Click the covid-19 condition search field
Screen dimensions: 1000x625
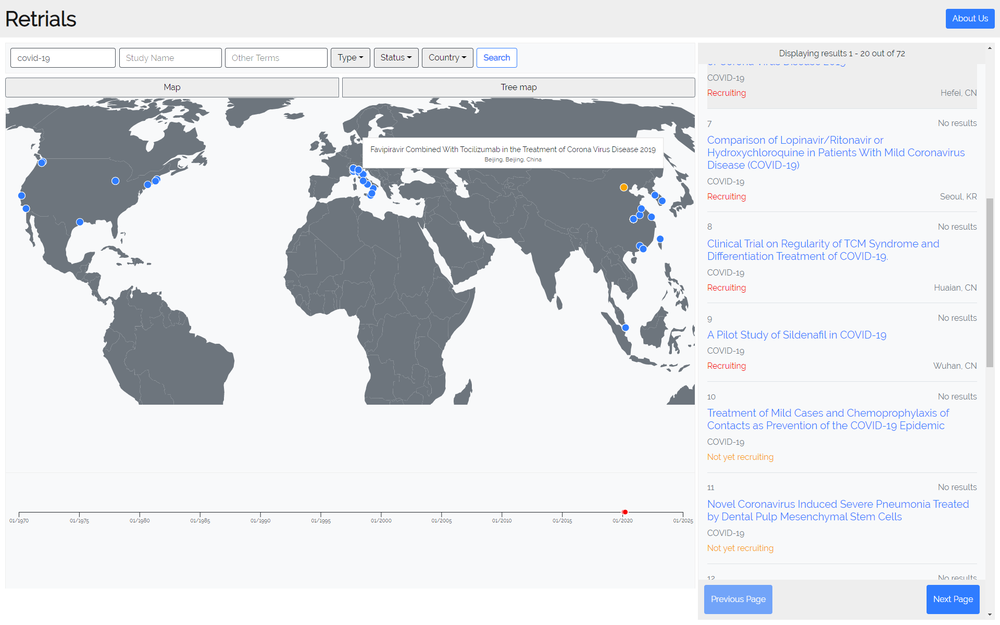pyautogui.click(x=63, y=58)
